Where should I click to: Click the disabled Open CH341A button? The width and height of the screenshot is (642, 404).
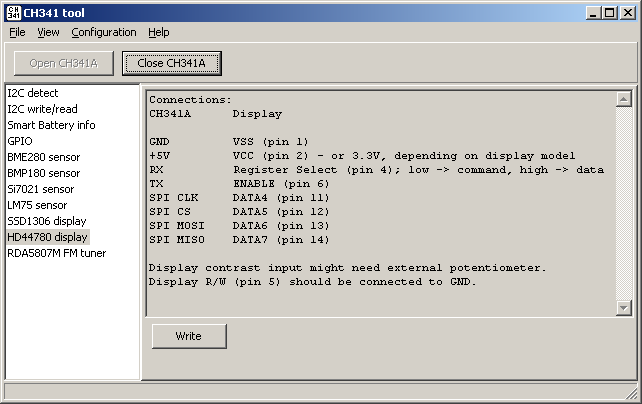coord(63,63)
